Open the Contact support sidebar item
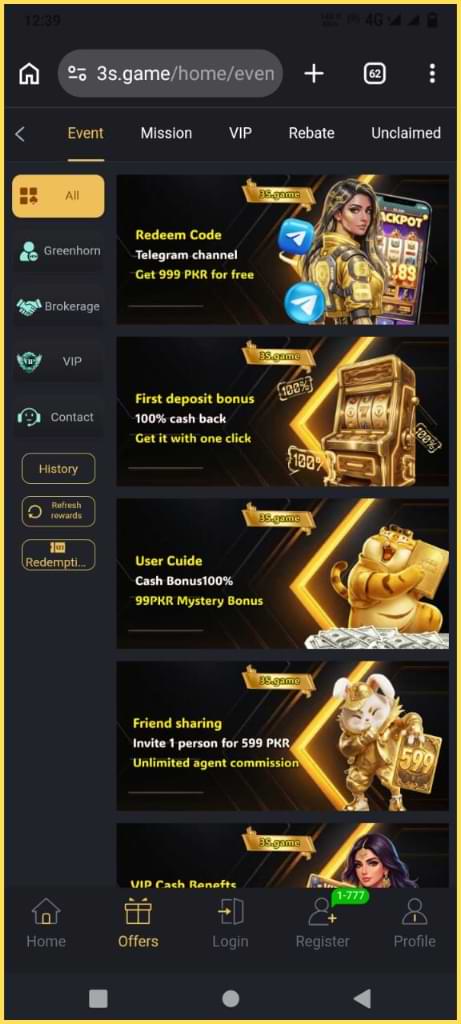461x1024 pixels. coord(58,417)
